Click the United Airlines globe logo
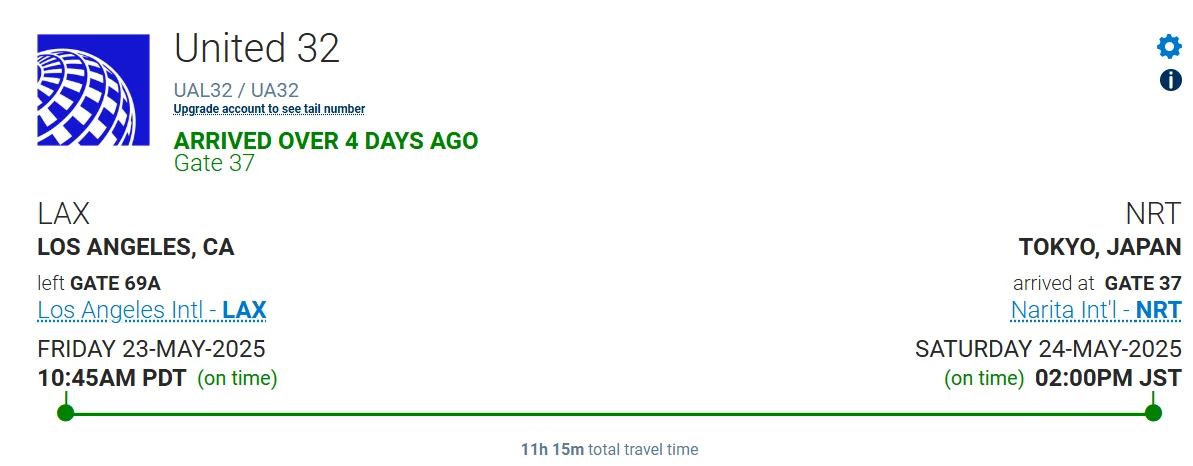Viewport: 1193px width, 466px height. [x=94, y=90]
